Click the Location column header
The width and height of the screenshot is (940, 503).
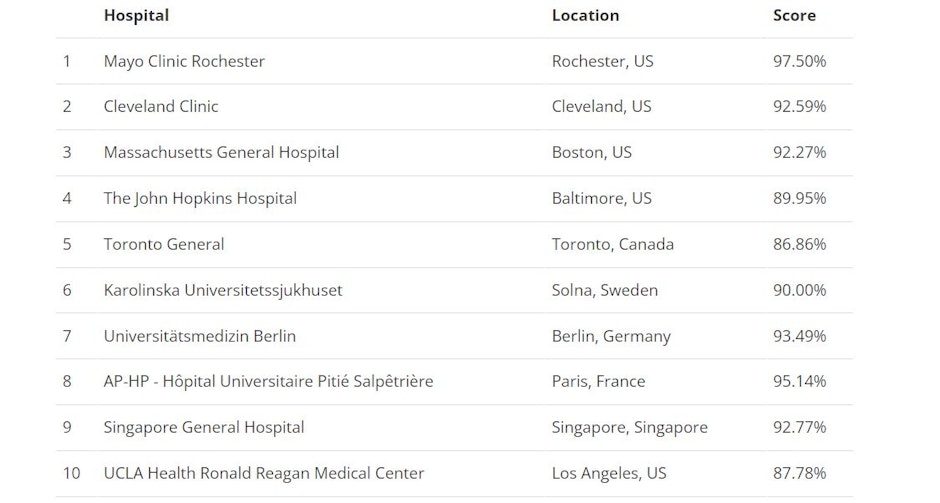585,16
